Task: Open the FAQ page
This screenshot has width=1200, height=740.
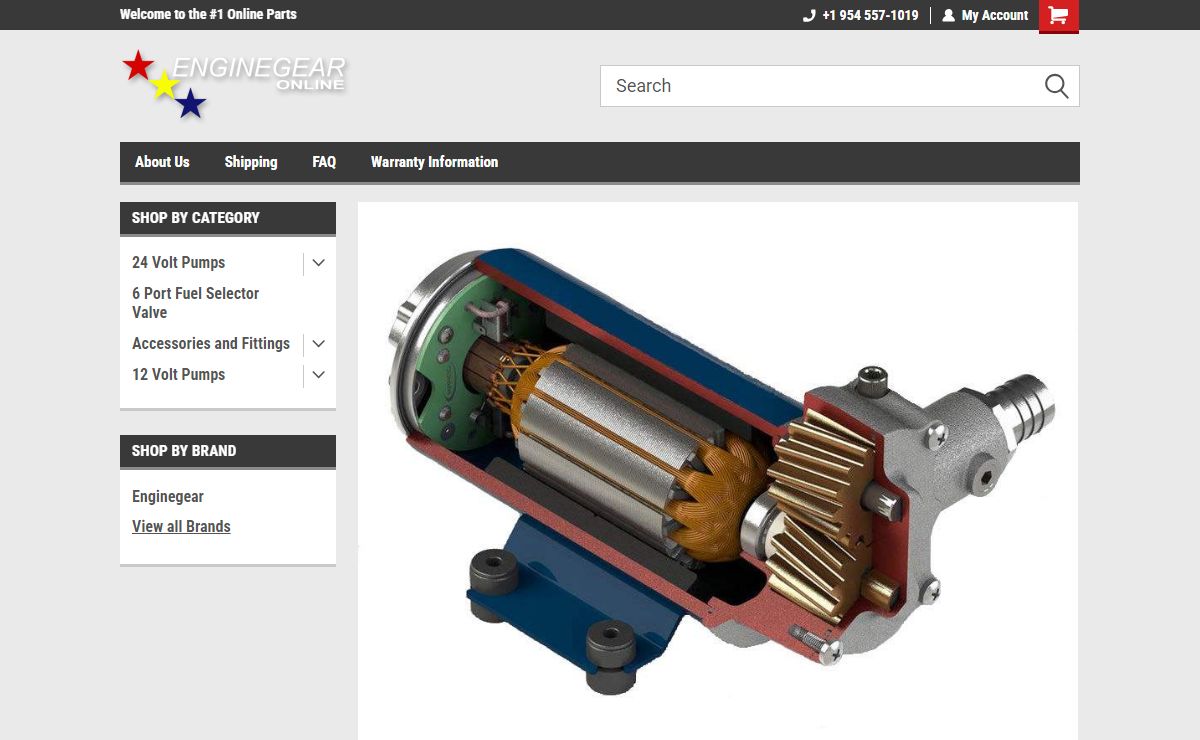Action: tap(324, 162)
